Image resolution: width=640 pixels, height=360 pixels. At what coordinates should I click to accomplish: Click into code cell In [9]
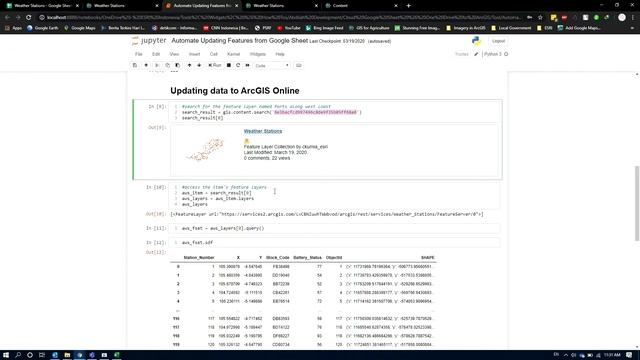[335, 112]
